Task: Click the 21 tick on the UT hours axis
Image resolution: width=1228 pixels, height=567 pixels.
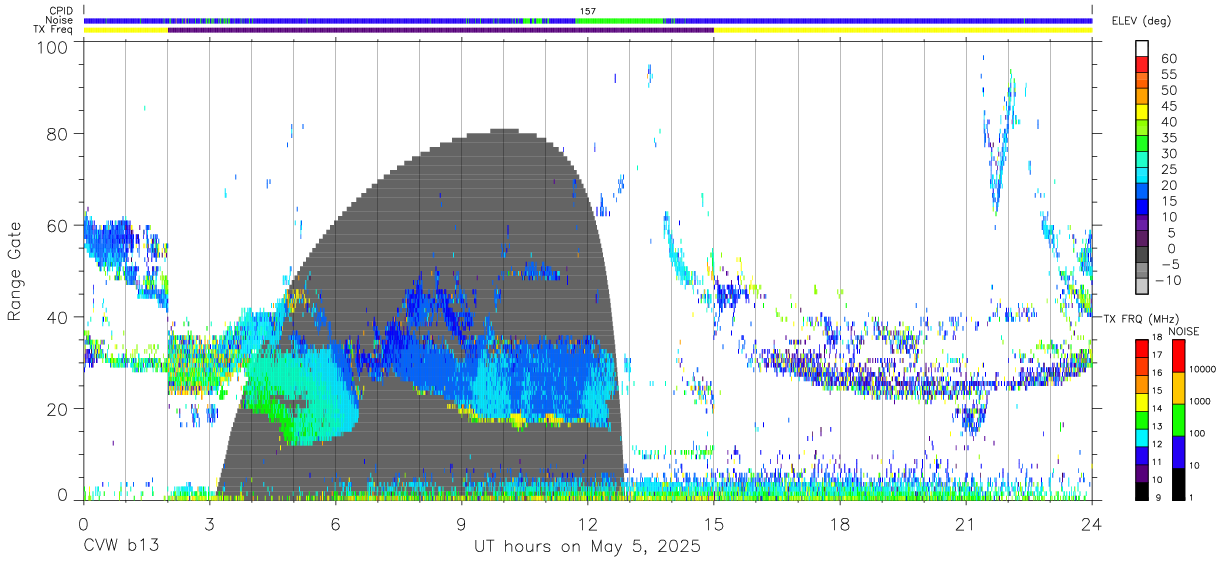Action: pyautogui.click(x=965, y=523)
